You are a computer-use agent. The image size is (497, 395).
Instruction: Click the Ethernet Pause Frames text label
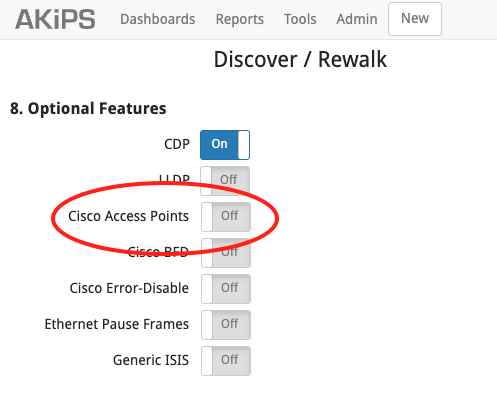[x=117, y=324]
